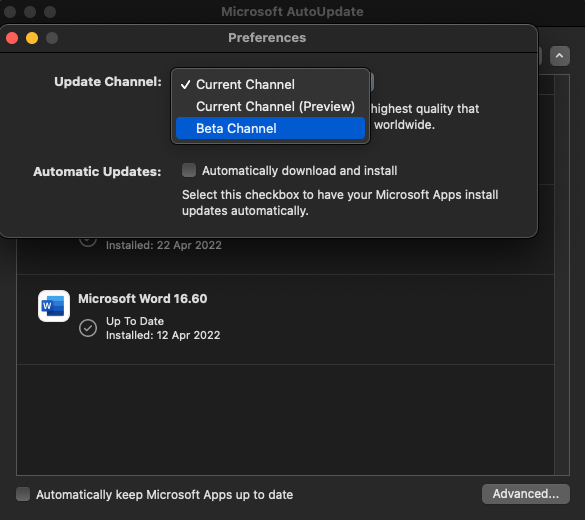Open the Advanced... button
The image size is (585, 520).
(x=526, y=494)
